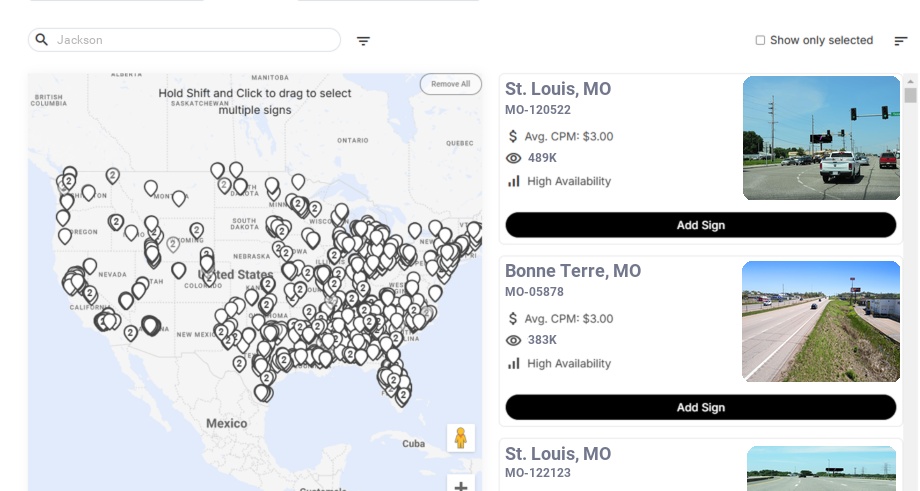Click the Remove All button
The width and height of the screenshot is (920, 491).
[450, 84]
